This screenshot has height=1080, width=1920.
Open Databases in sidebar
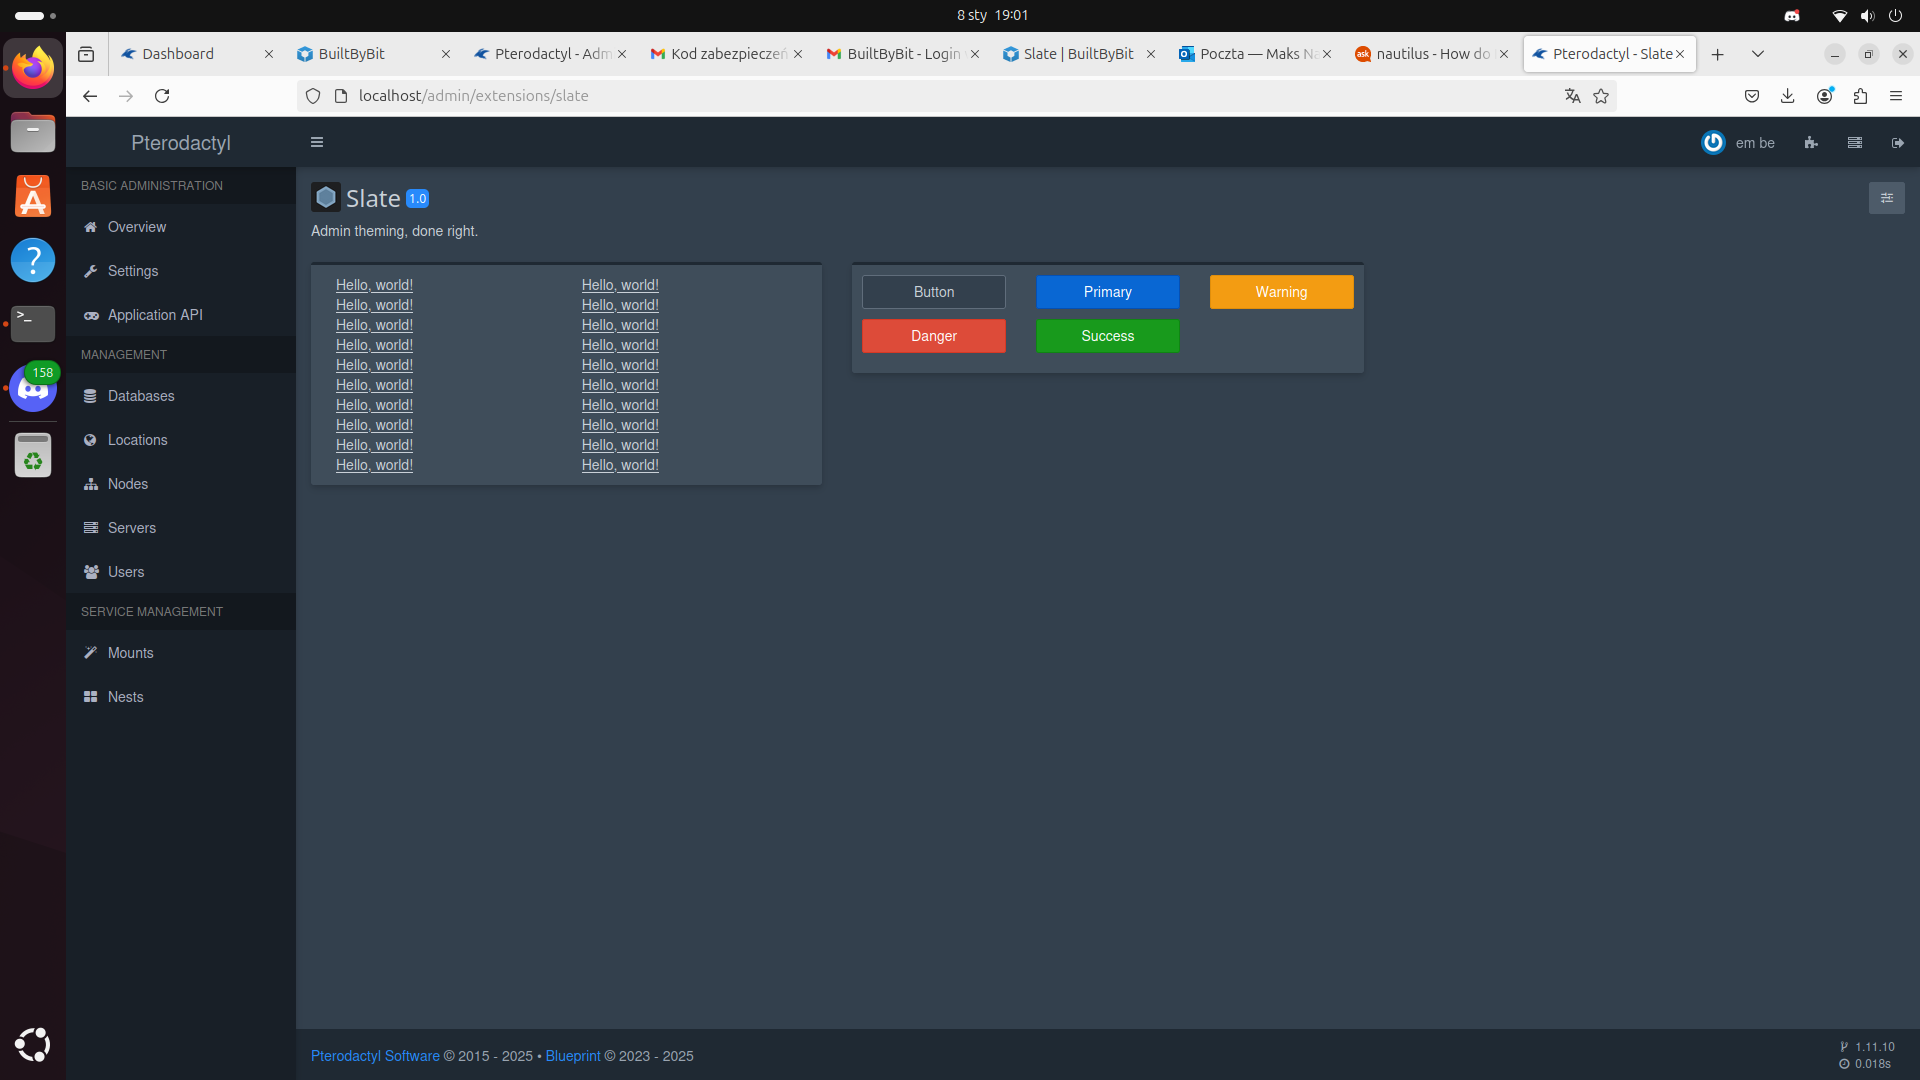[181, 396]
